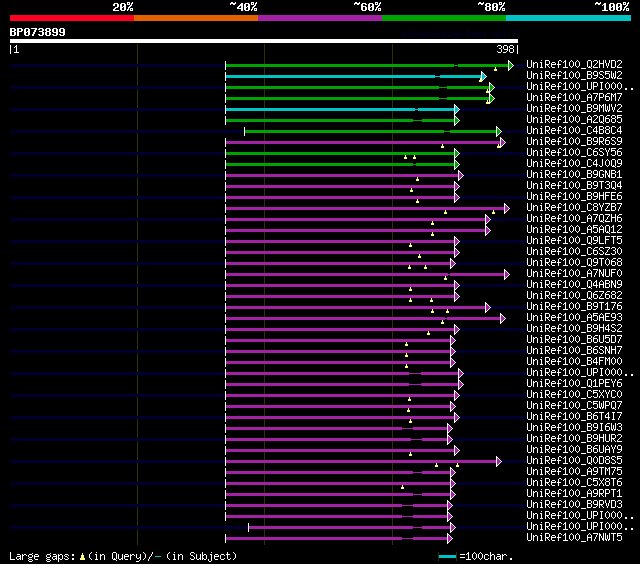Select label UniRef100_B6SNH7
640x564 pixels.
coord(574,351)
